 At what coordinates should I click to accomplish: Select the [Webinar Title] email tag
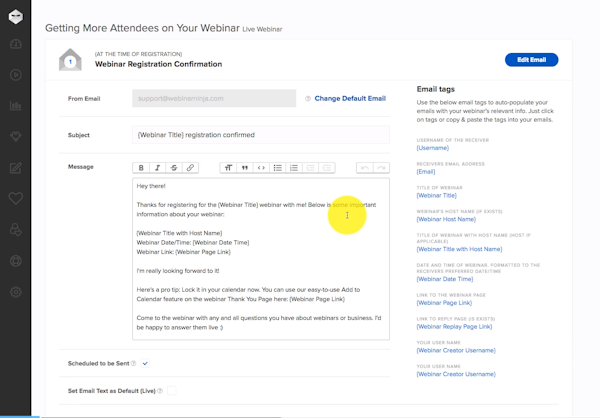(x=436, y=195)
